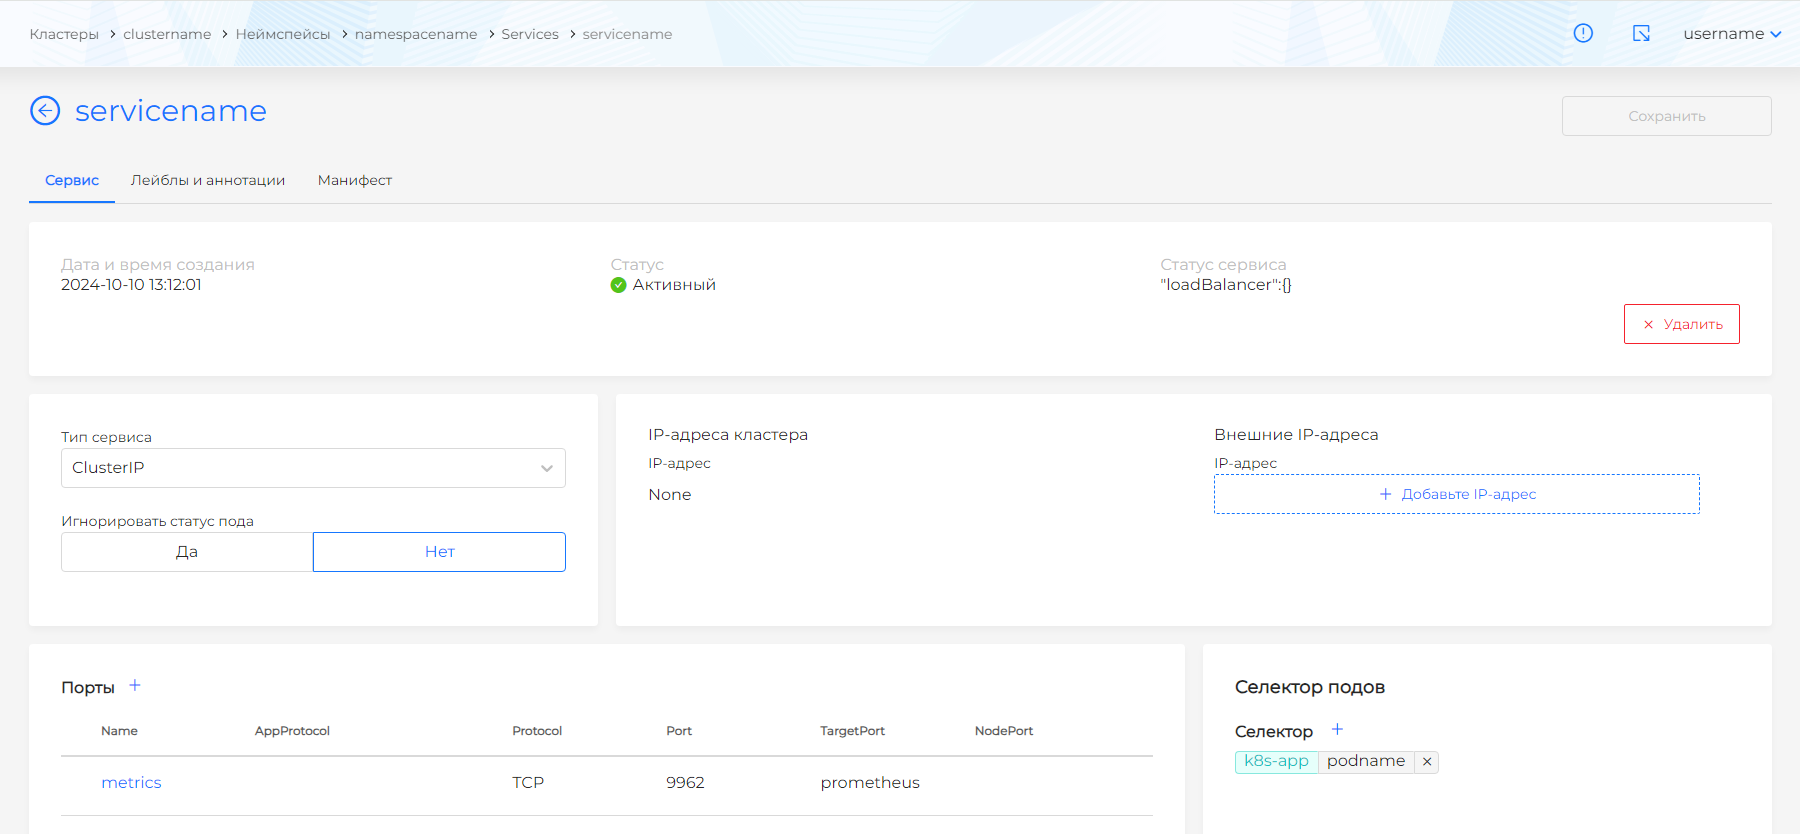Click the back arrow next to servicename
This screenshot has width=1800, height=834.
point(45,110)
